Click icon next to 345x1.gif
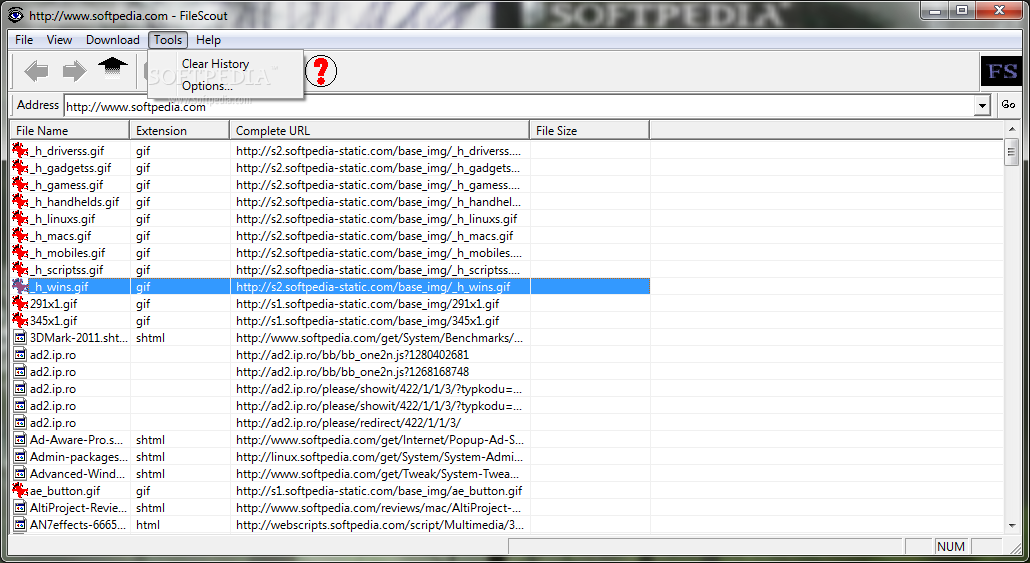The width and height of the screenshot is (1030, 563). pyautogui.click(x=20, y=321)
